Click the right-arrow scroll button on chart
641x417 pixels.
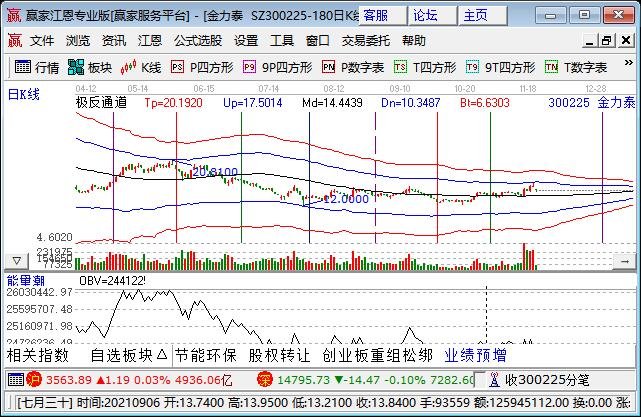pos(625,261)
